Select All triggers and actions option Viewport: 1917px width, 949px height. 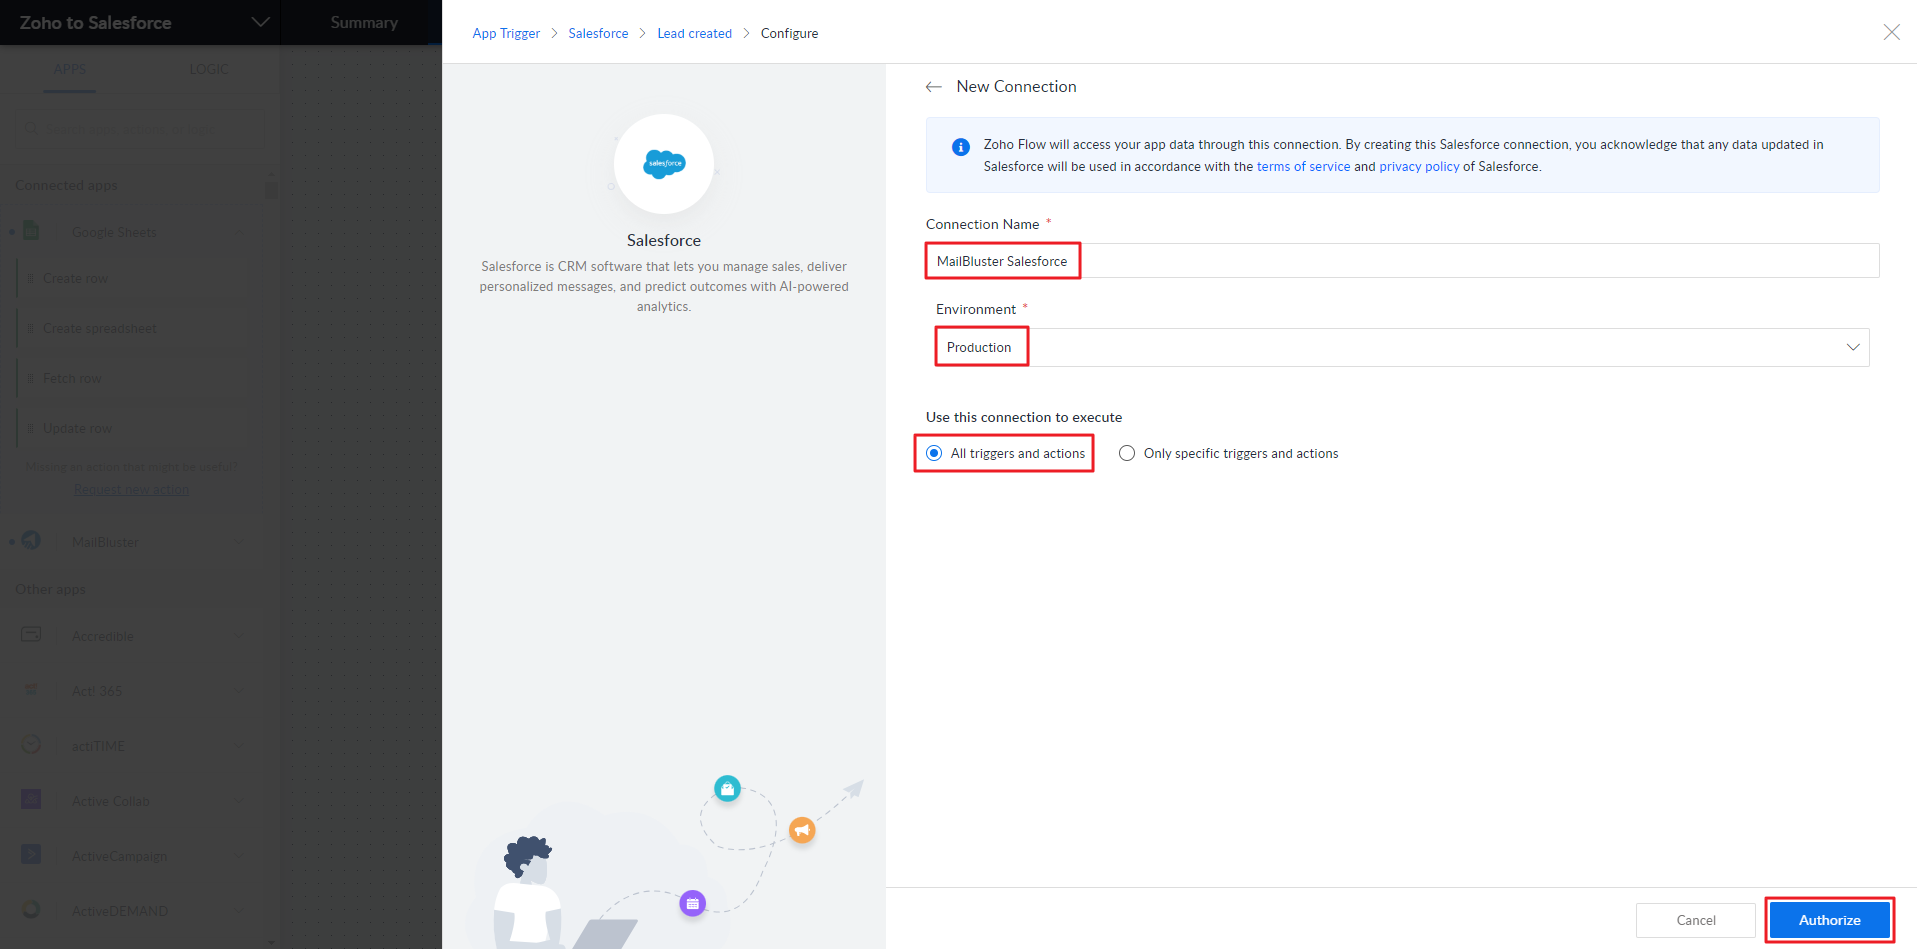pyautogui.click(x=934, y=453)
